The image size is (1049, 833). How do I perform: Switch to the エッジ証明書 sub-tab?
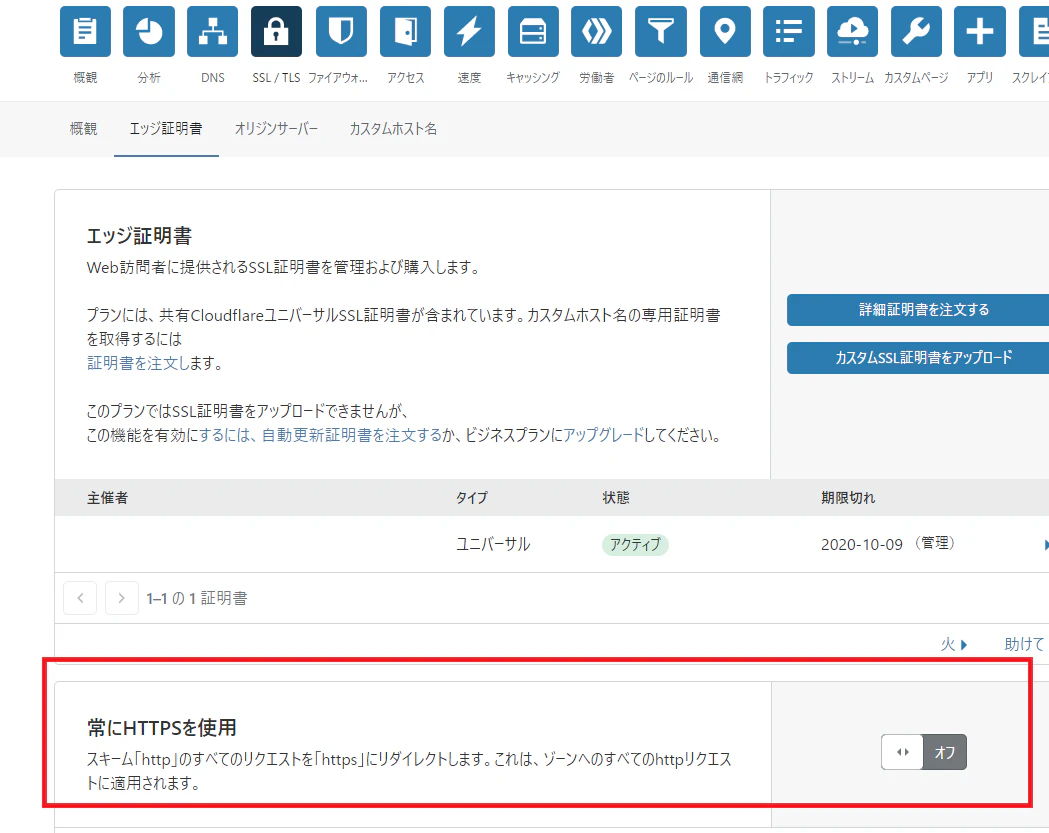[166, 128]
